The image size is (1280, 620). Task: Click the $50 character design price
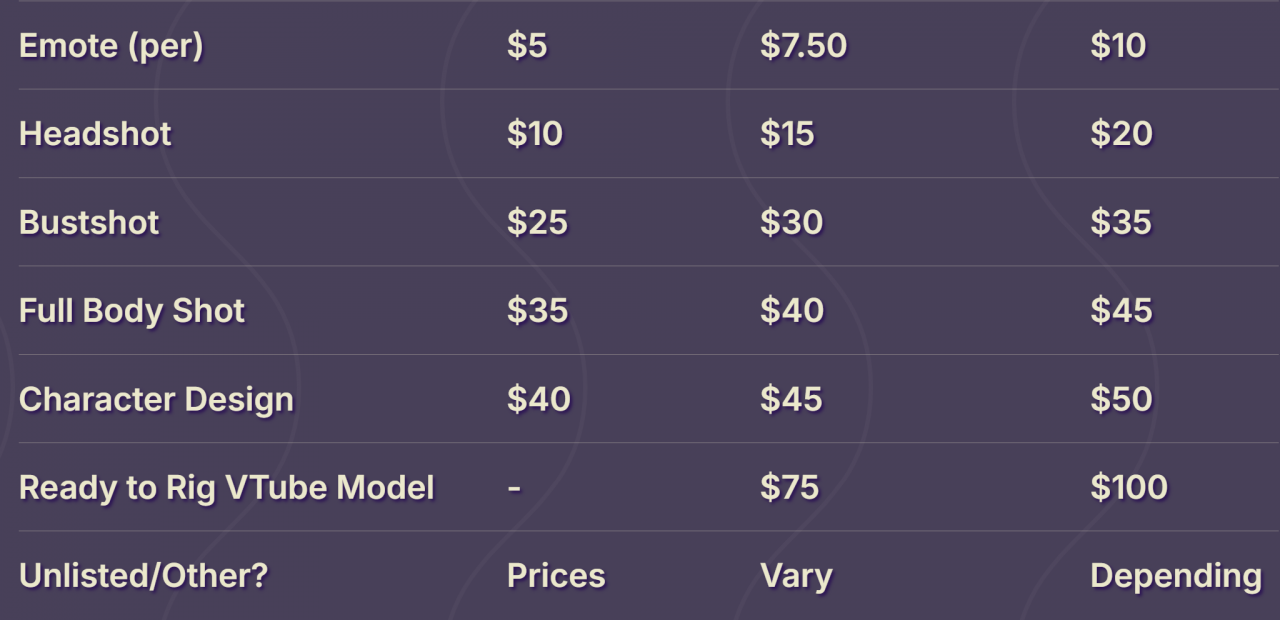[x=1122, y=399]
